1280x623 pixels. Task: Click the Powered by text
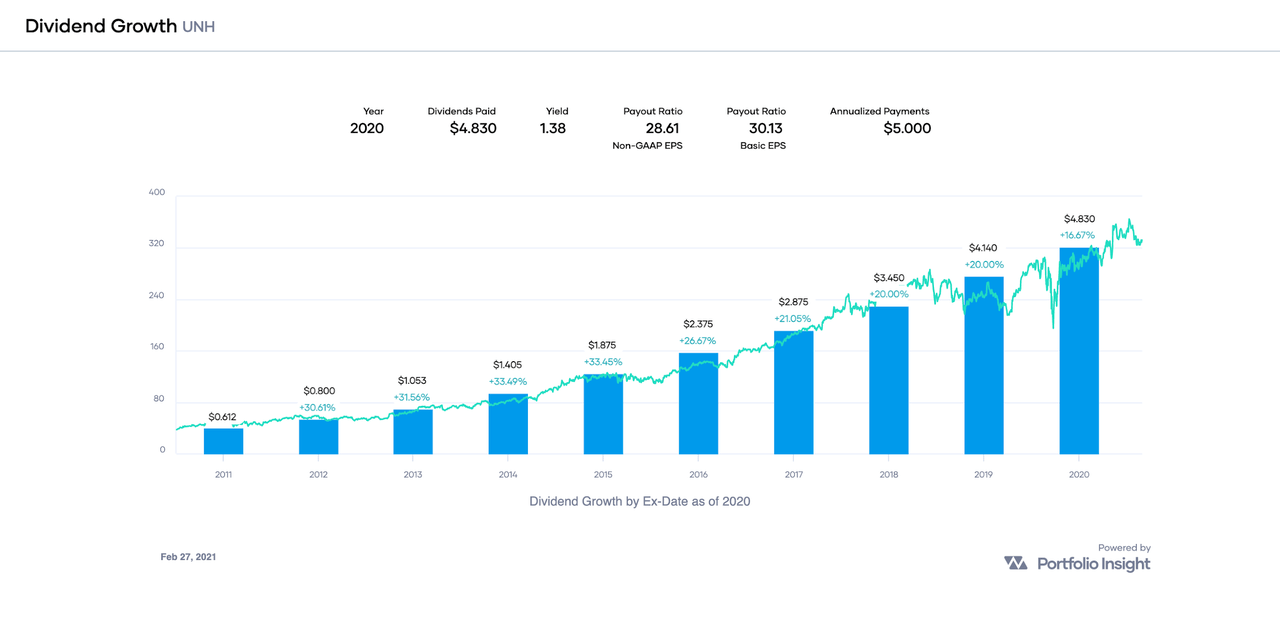tap(1124, 548)
